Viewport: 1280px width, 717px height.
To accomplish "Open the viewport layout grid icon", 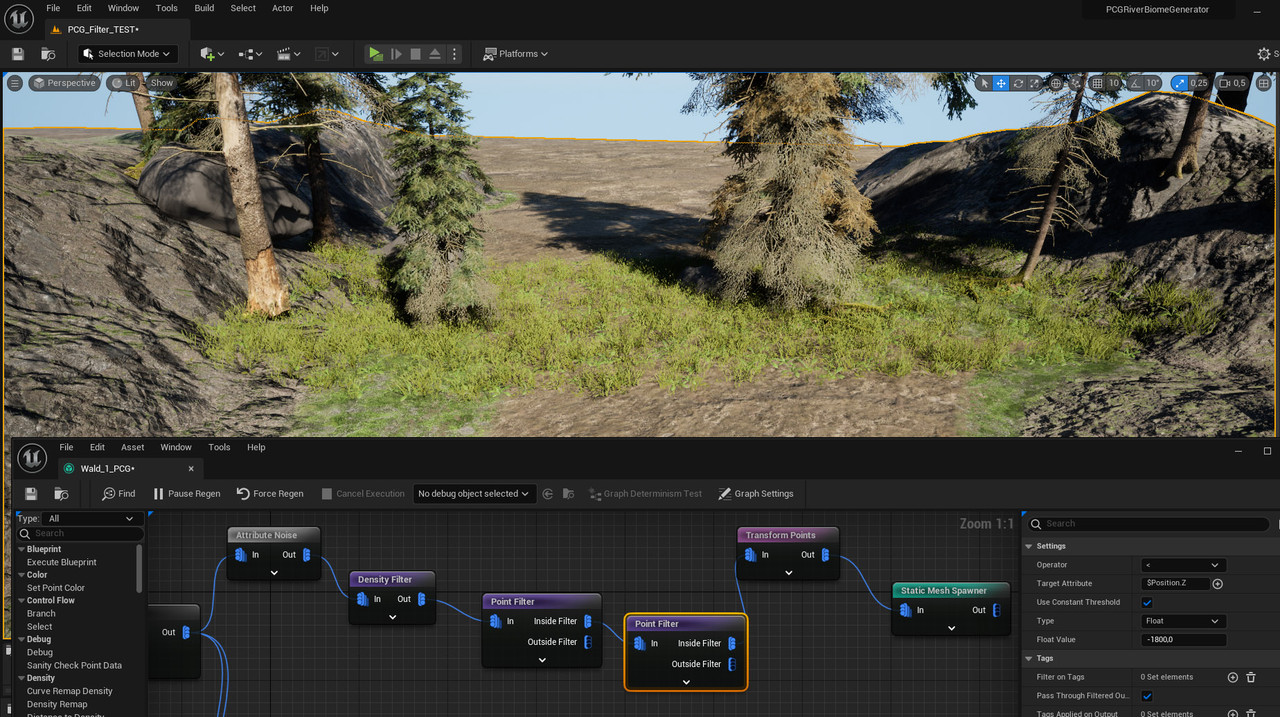I will 1262,83.
